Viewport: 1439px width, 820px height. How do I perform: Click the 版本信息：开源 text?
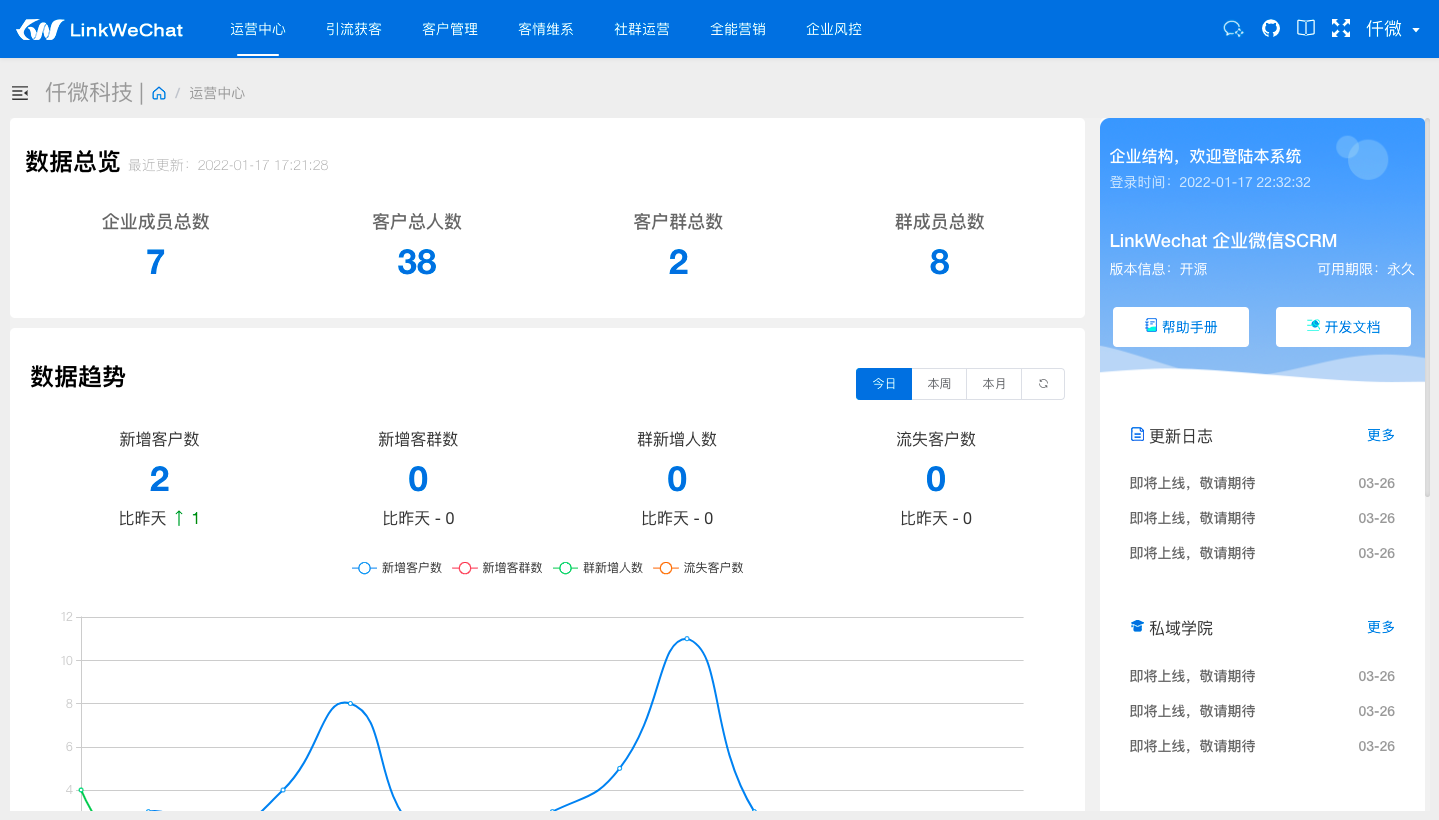click(1158, 269)
